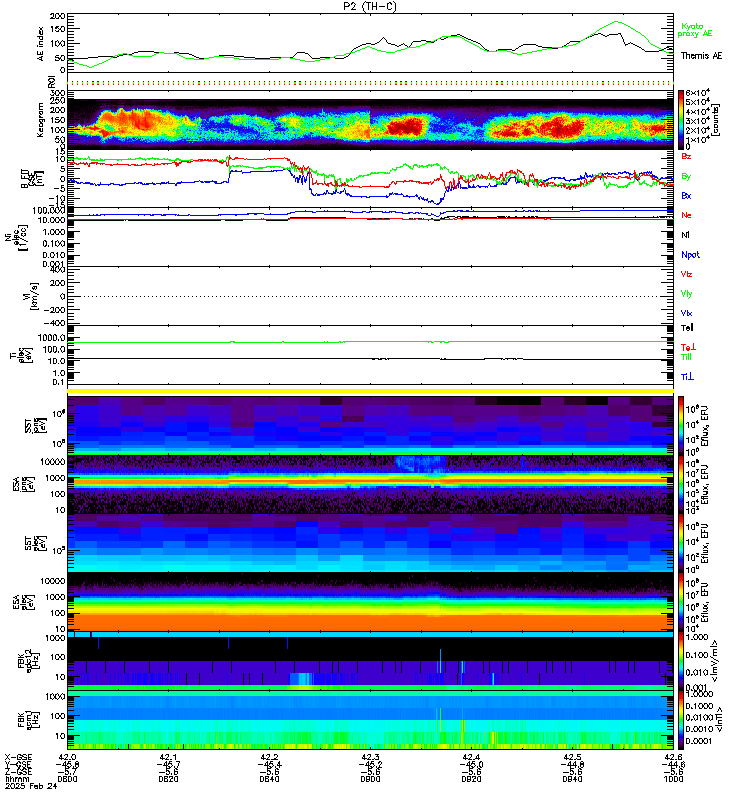Select the green Ti parallel legend label
This screenshot has height=800, width=750.
pyautogui.click(x=686, y=357)
